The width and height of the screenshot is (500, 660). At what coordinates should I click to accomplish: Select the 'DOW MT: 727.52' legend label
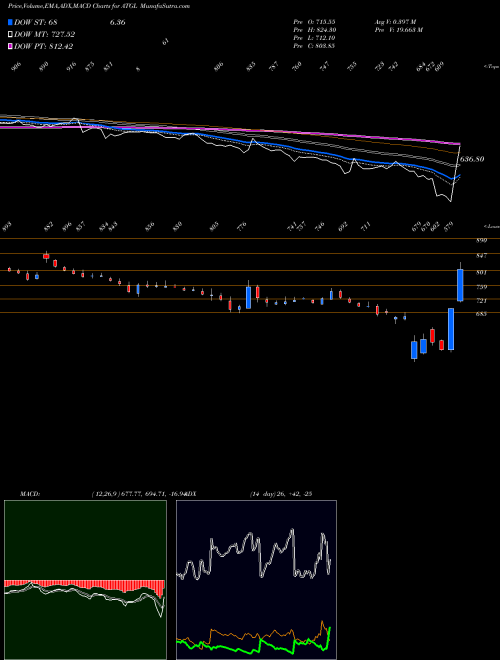(x=44, y=34)
